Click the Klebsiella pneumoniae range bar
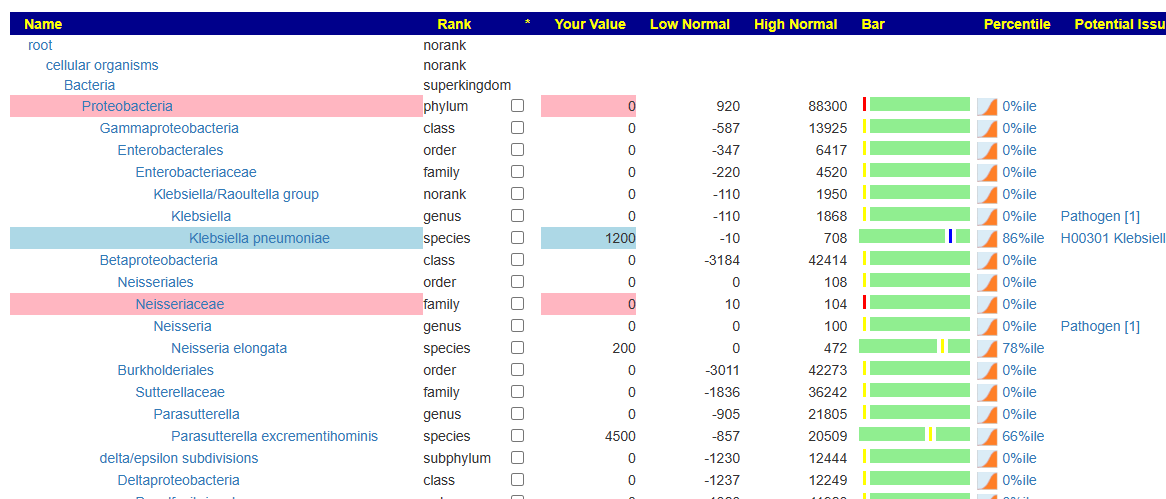 pyautogui.click(x=915, y=236)
